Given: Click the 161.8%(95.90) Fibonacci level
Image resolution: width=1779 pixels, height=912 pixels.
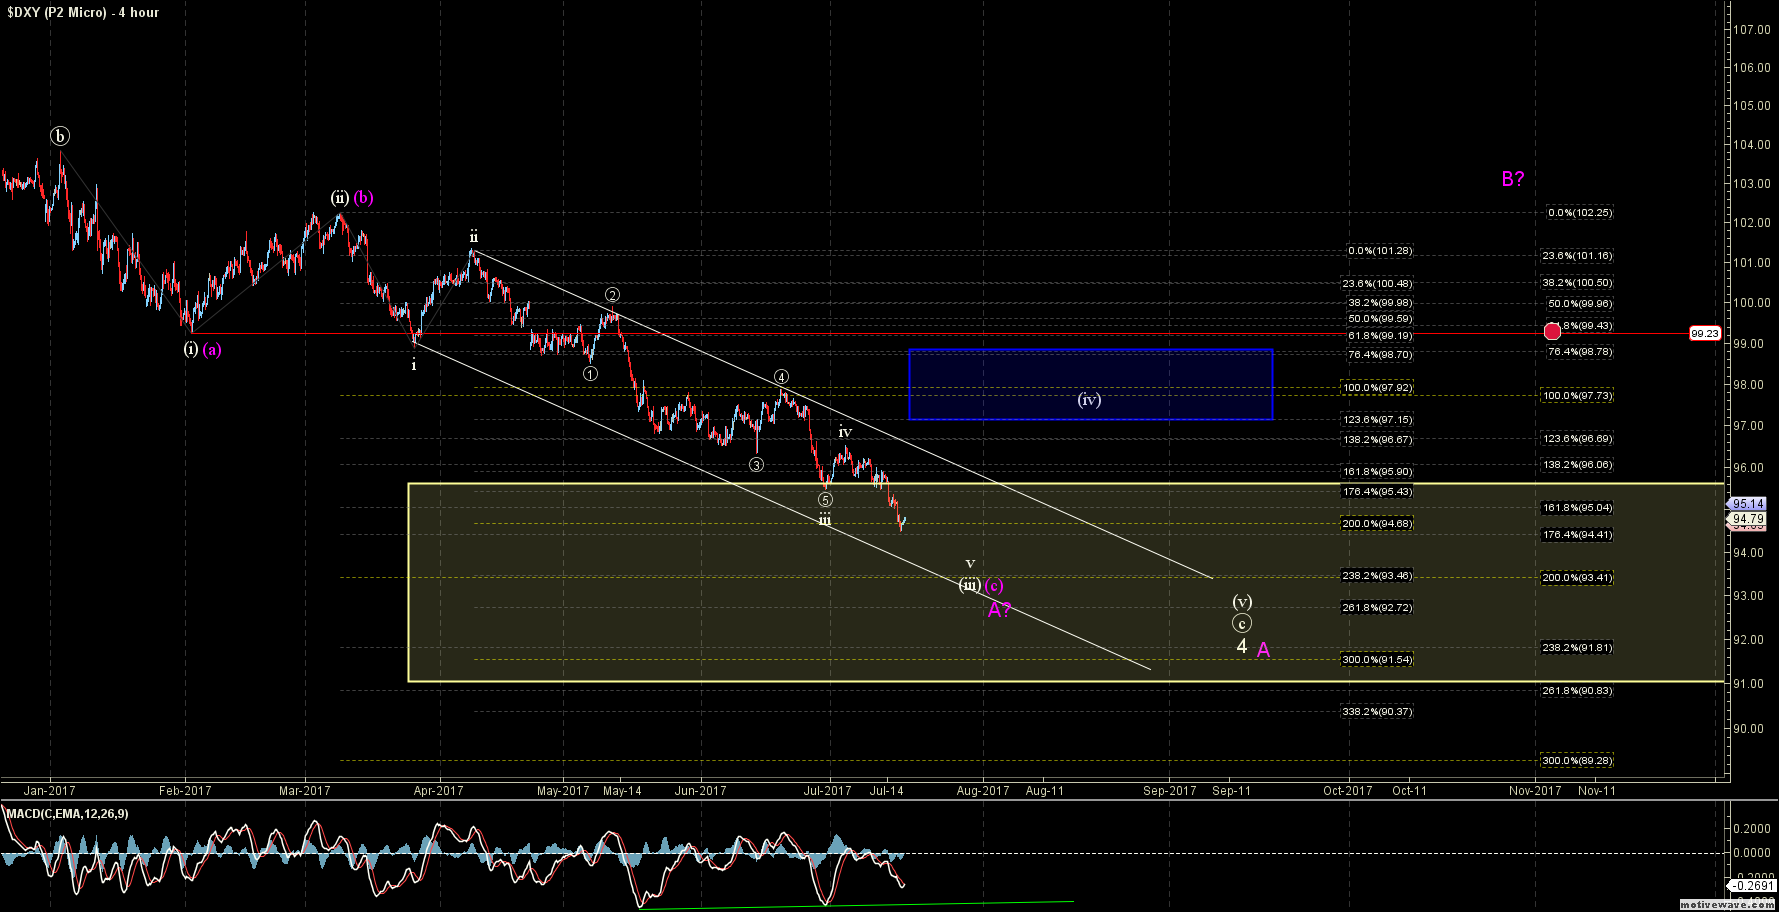Looking at the screenshot, I should click(x=1377, y=471).
